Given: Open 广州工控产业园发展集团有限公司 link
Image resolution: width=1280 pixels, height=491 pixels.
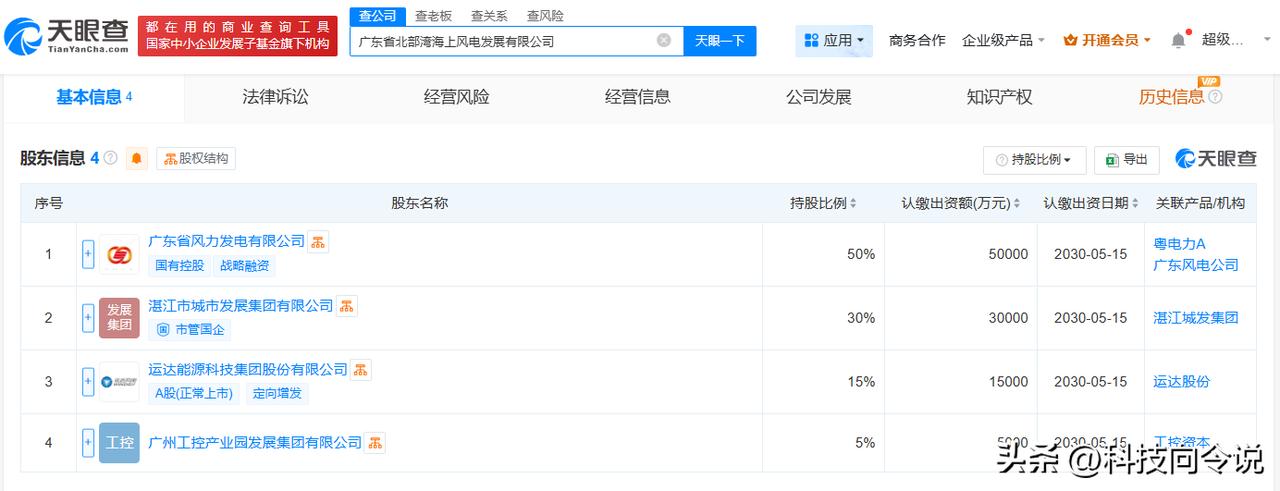Looking at the screenshot, I should (255, 442).
